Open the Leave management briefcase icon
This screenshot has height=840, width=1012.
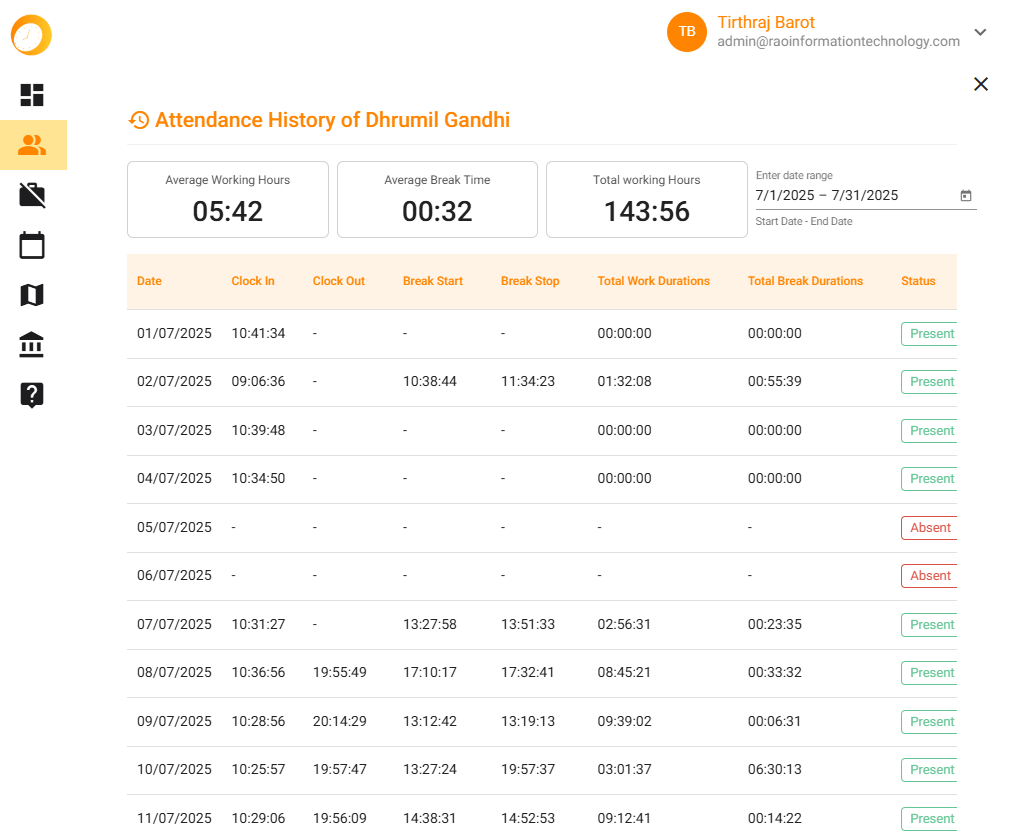click(32, 195)
